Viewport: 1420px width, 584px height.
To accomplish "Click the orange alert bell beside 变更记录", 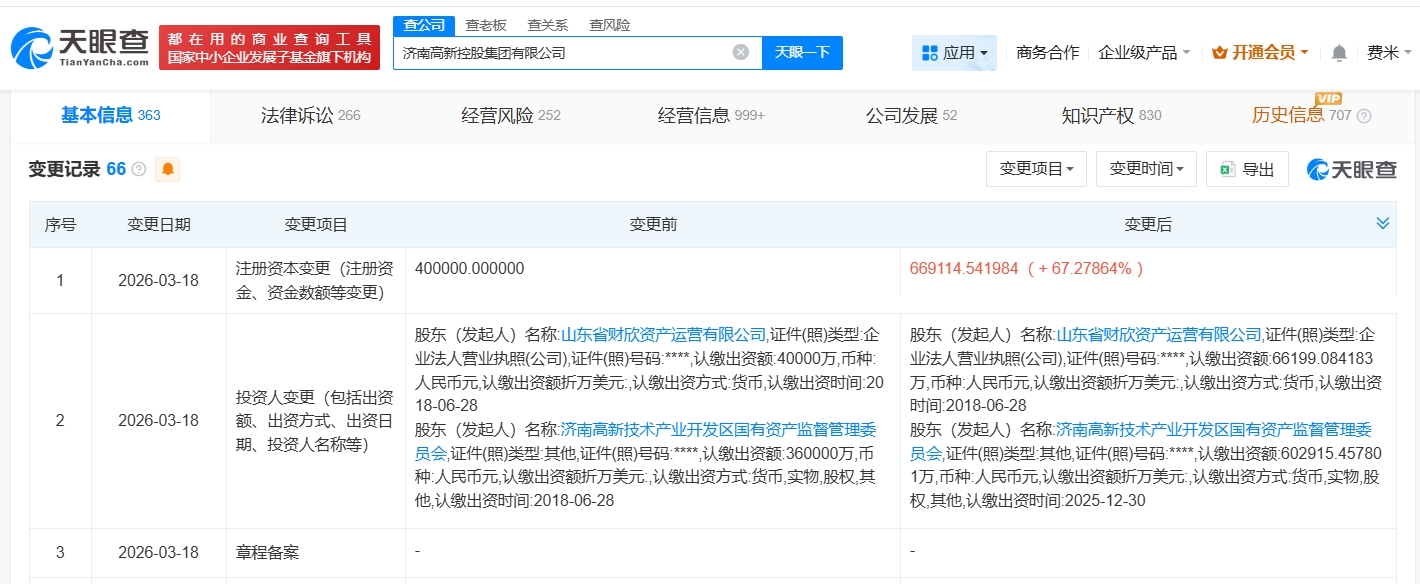I will click(x=168, y=169).
